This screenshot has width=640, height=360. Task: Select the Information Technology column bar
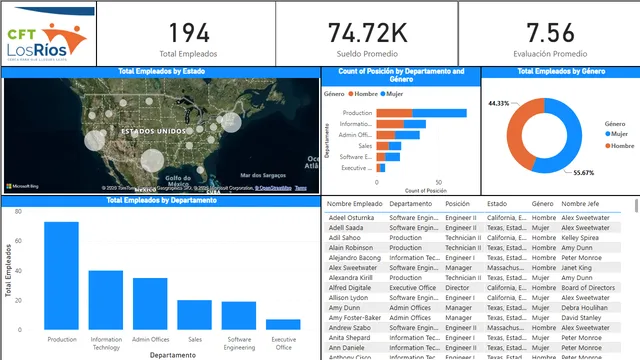[106, 300]
